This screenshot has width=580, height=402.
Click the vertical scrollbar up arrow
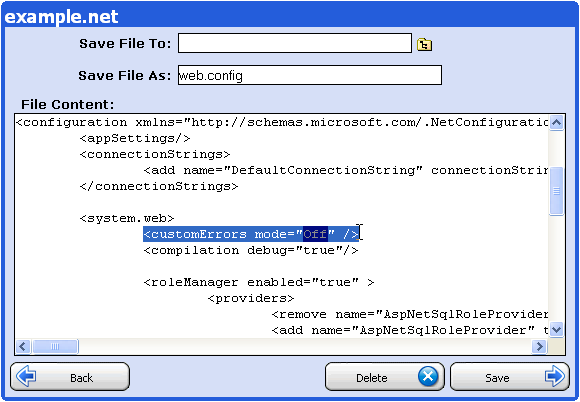click(x=556, y=122)
